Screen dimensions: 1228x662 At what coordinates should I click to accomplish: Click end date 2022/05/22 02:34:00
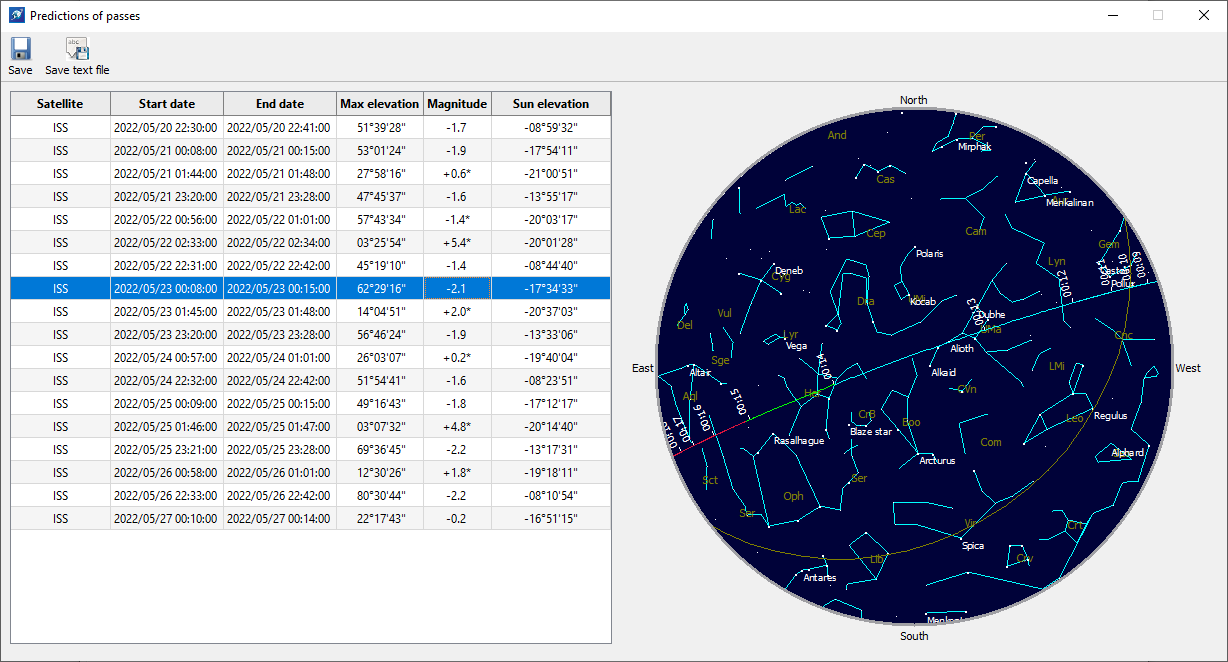click(278, 242)
